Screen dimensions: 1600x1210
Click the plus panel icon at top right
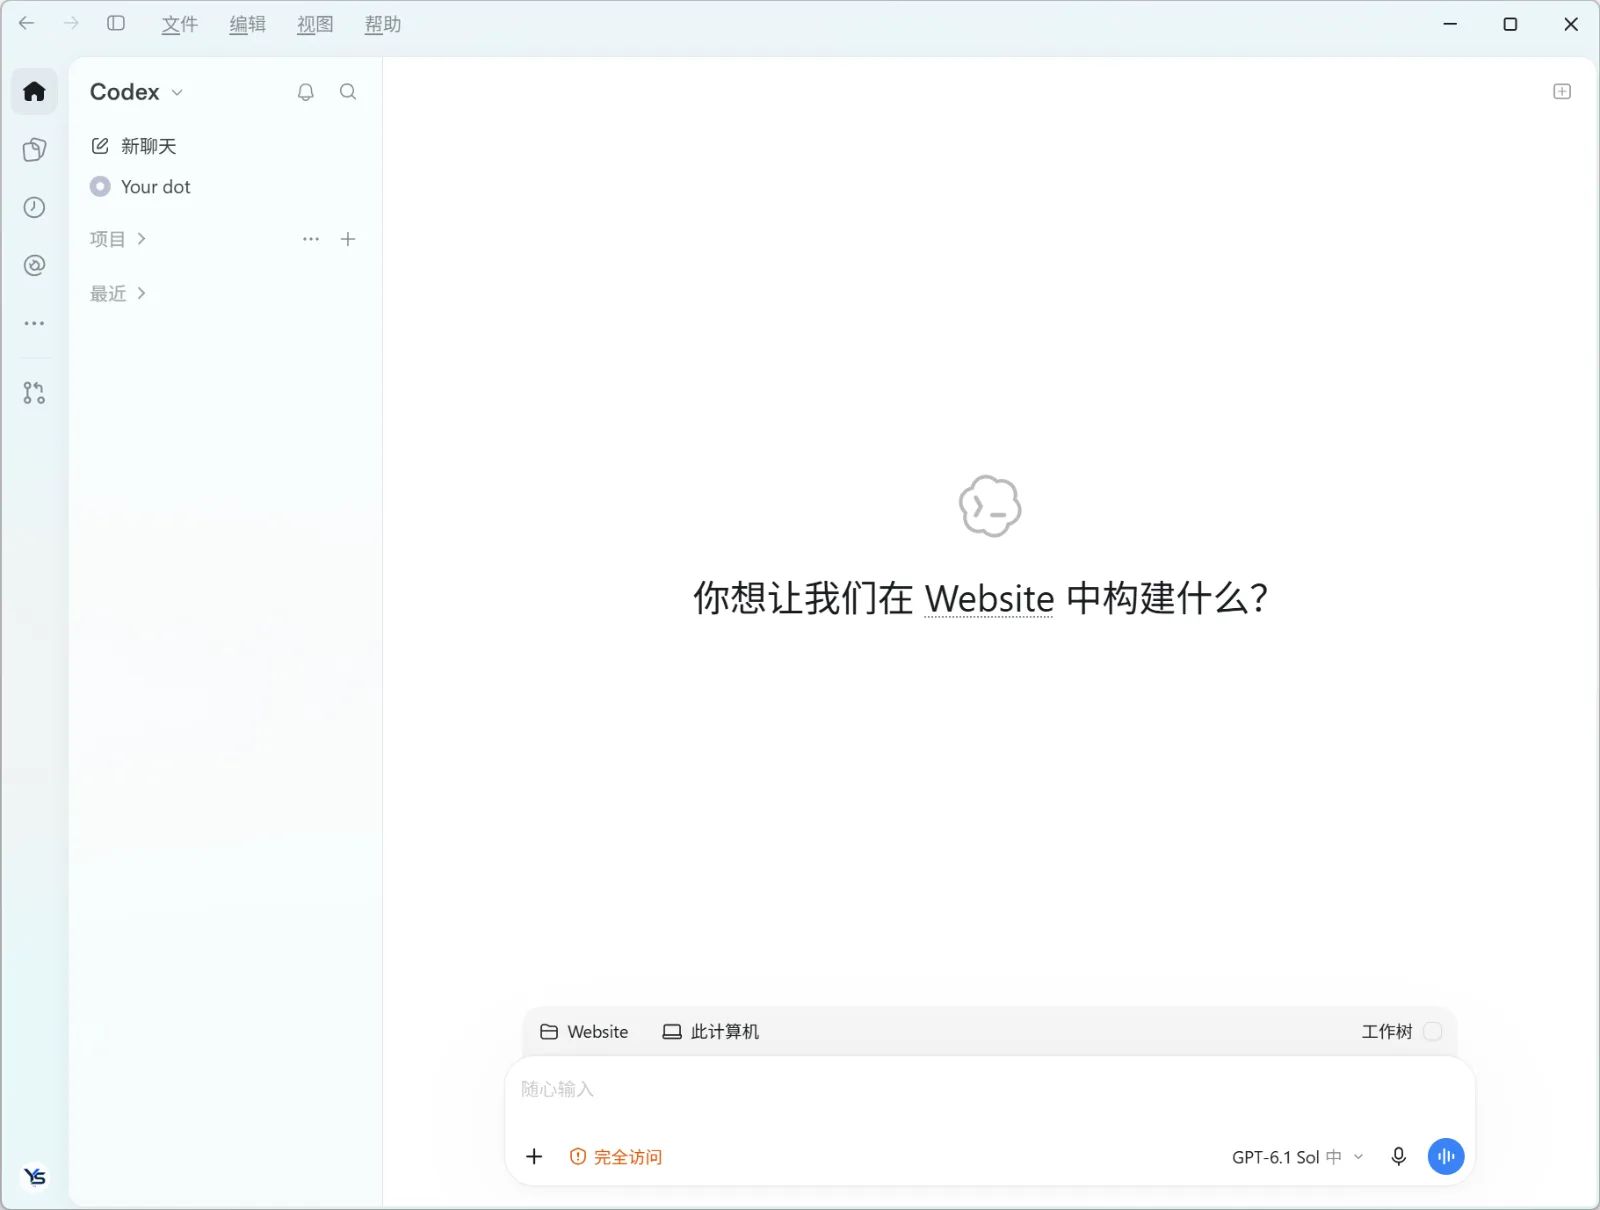pyautogui.click(x=1562, y=91)
